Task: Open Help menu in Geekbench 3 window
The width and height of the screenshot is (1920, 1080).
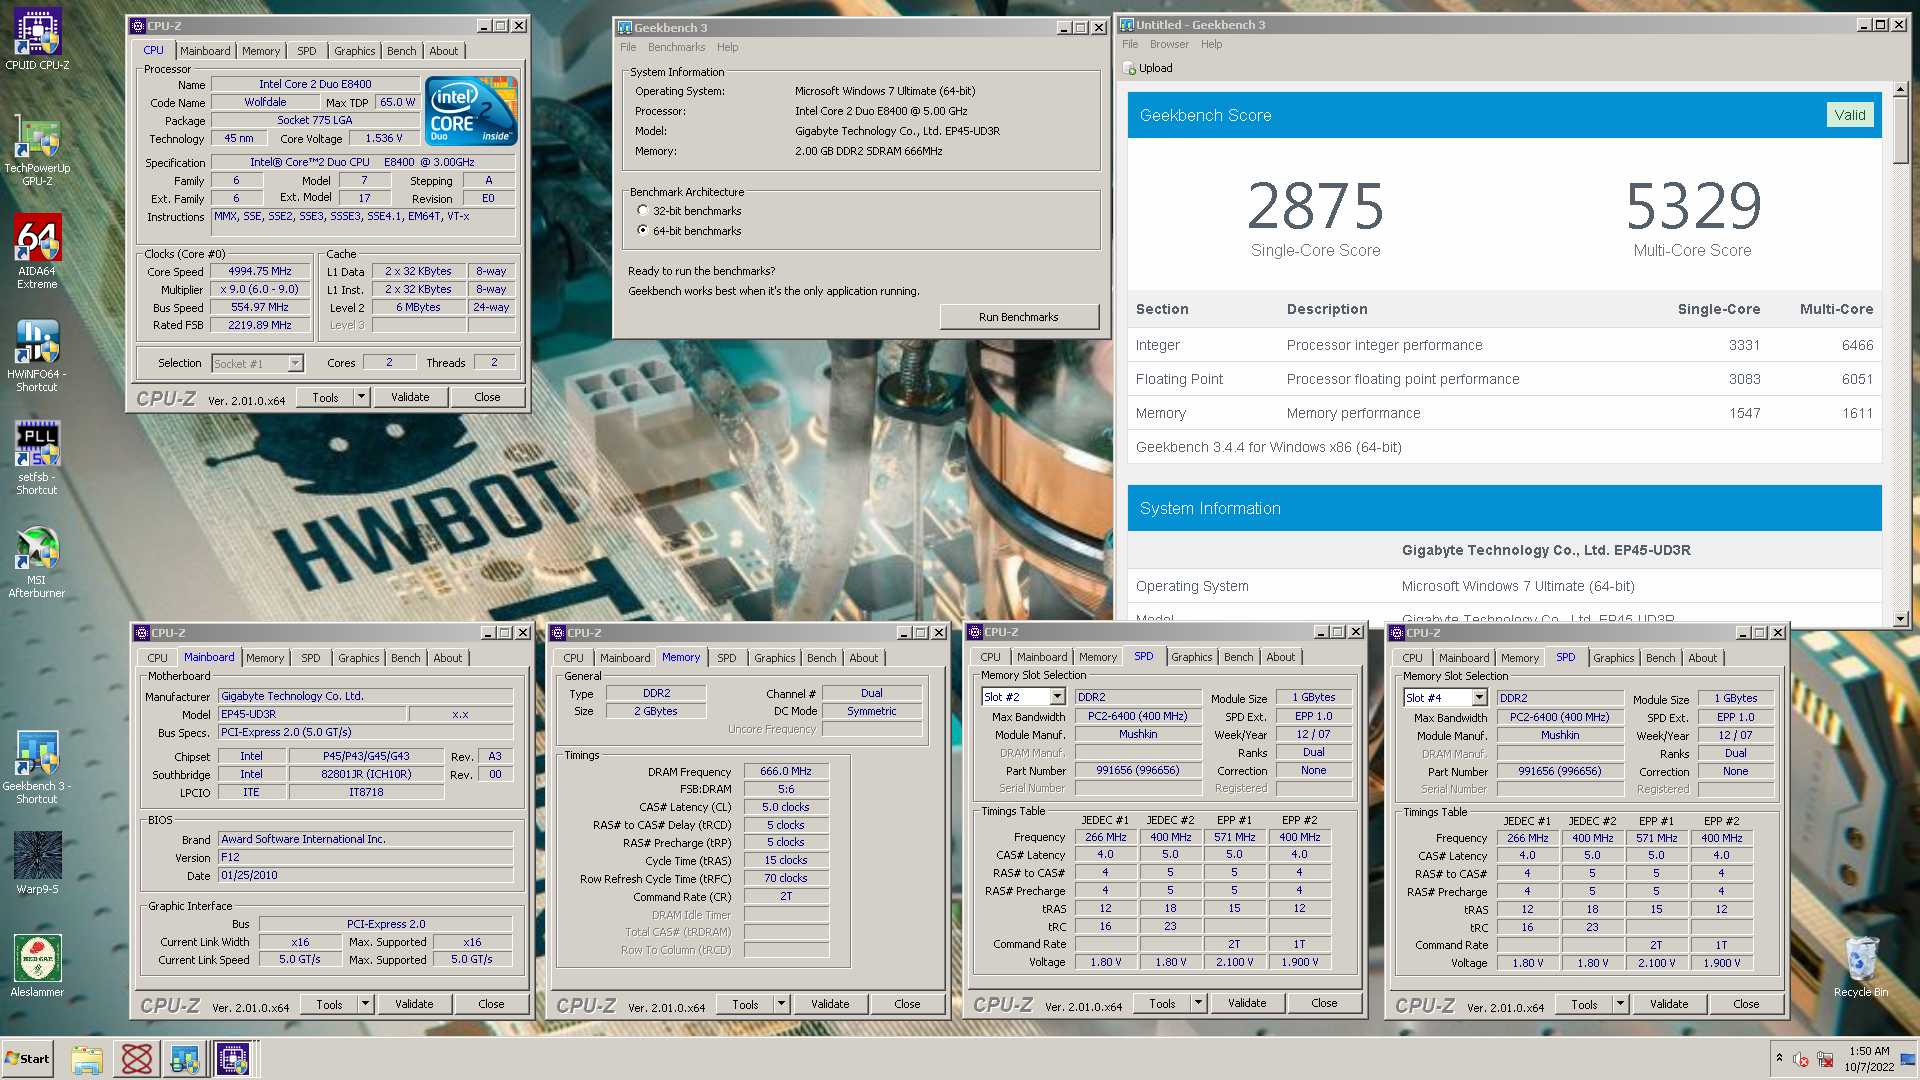Action: tap(727, 47)
